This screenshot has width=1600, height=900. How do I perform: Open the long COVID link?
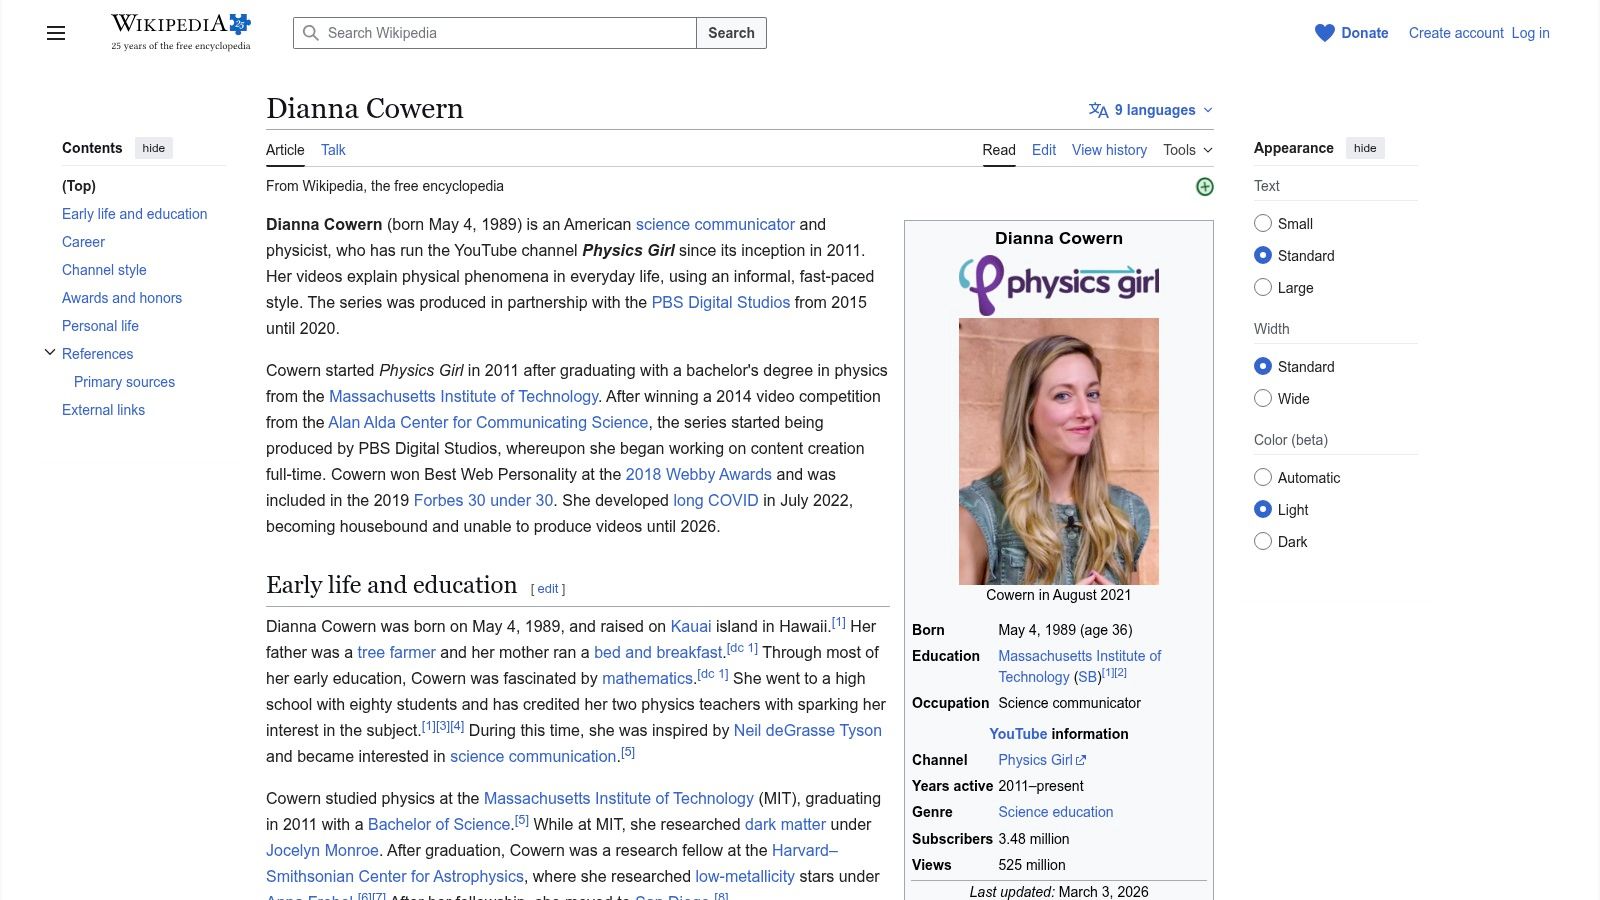click(x=716, y=500)
